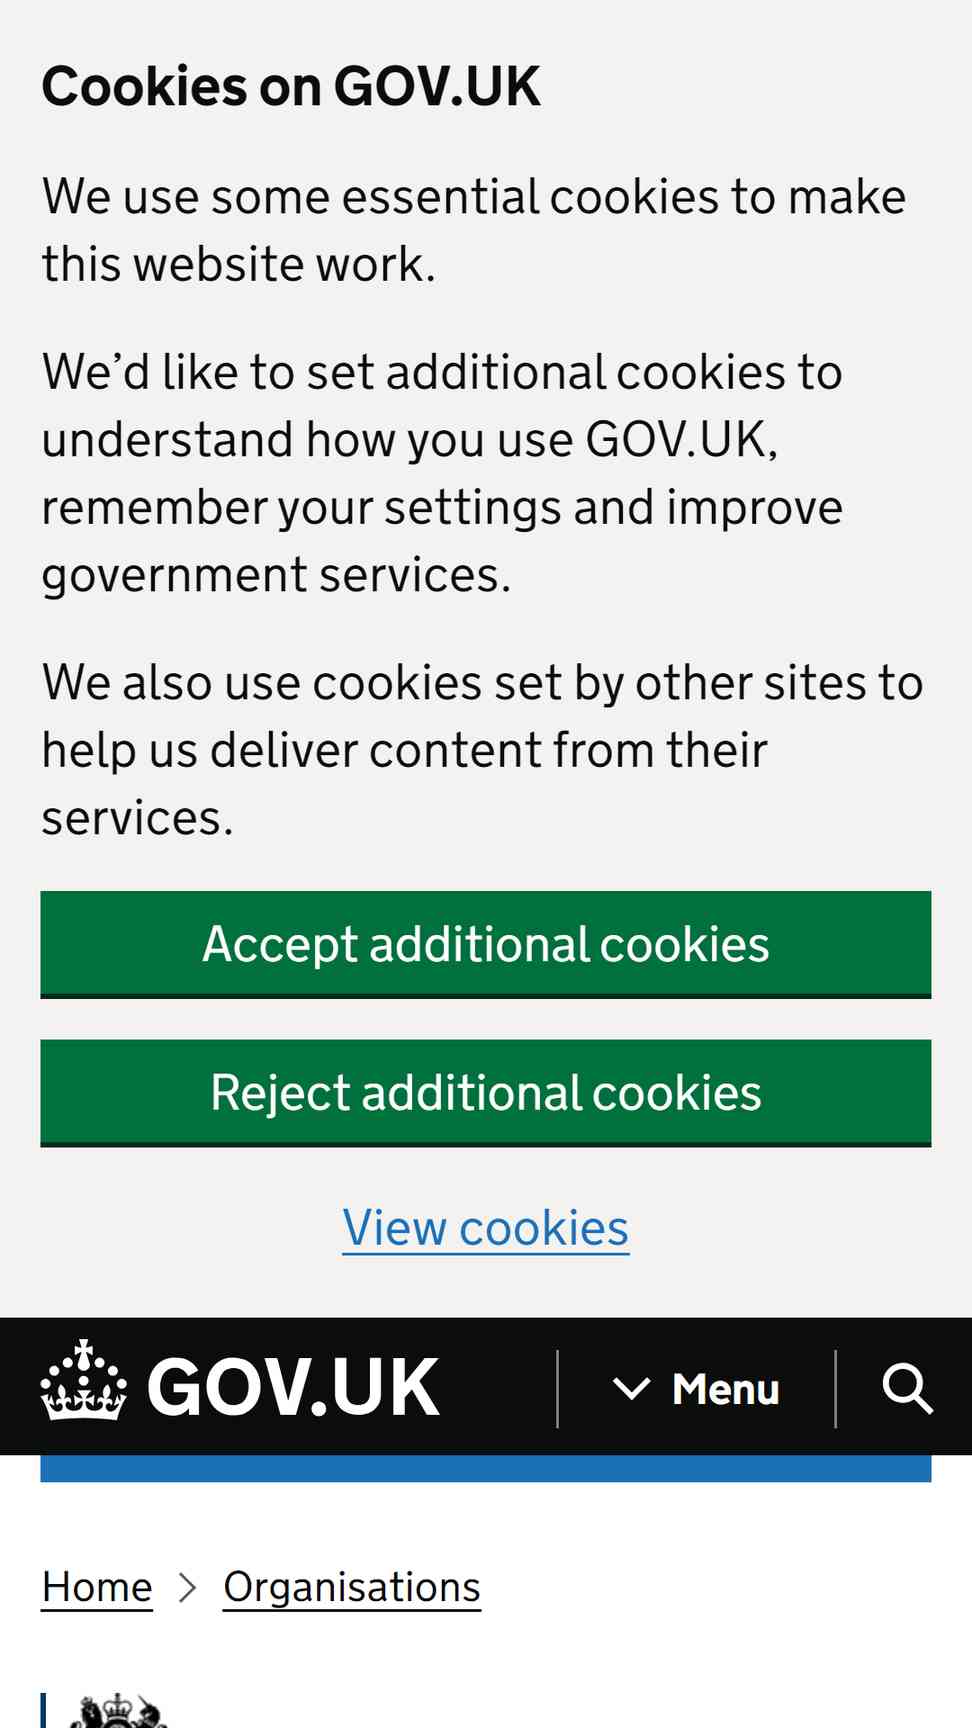The height and width of the screenshot is (1728, 972).
Task: Click the essential cookies paragraph text
Action: [x=474, y=230]
